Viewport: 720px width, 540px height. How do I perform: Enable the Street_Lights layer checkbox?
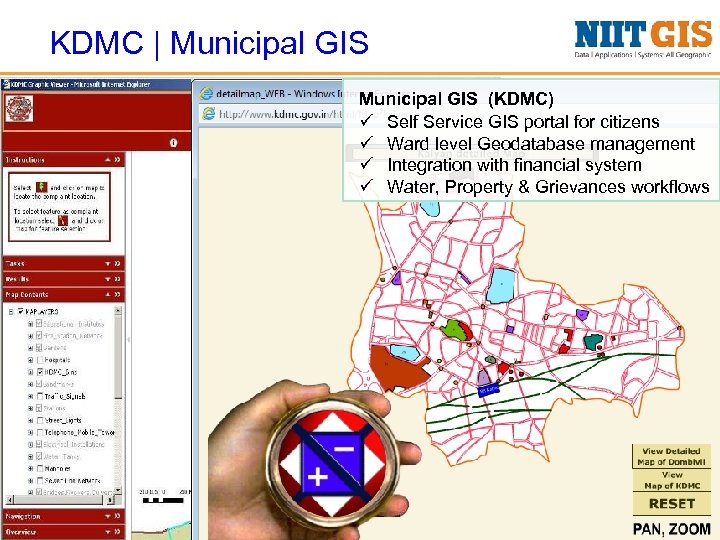point(40,420)
